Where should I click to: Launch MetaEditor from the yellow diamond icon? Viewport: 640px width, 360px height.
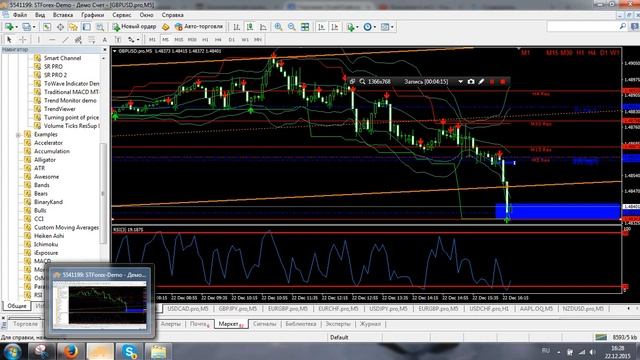click(165, 27)
